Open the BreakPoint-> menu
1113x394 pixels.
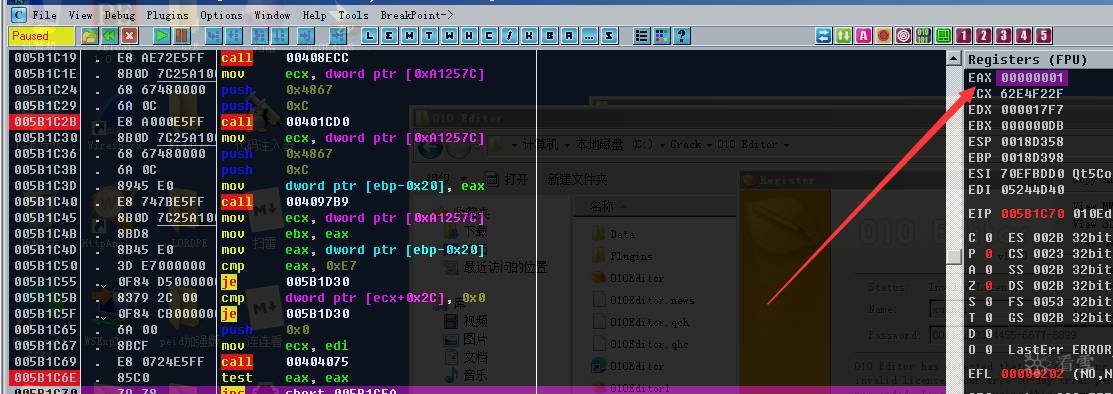click(417, 15)
